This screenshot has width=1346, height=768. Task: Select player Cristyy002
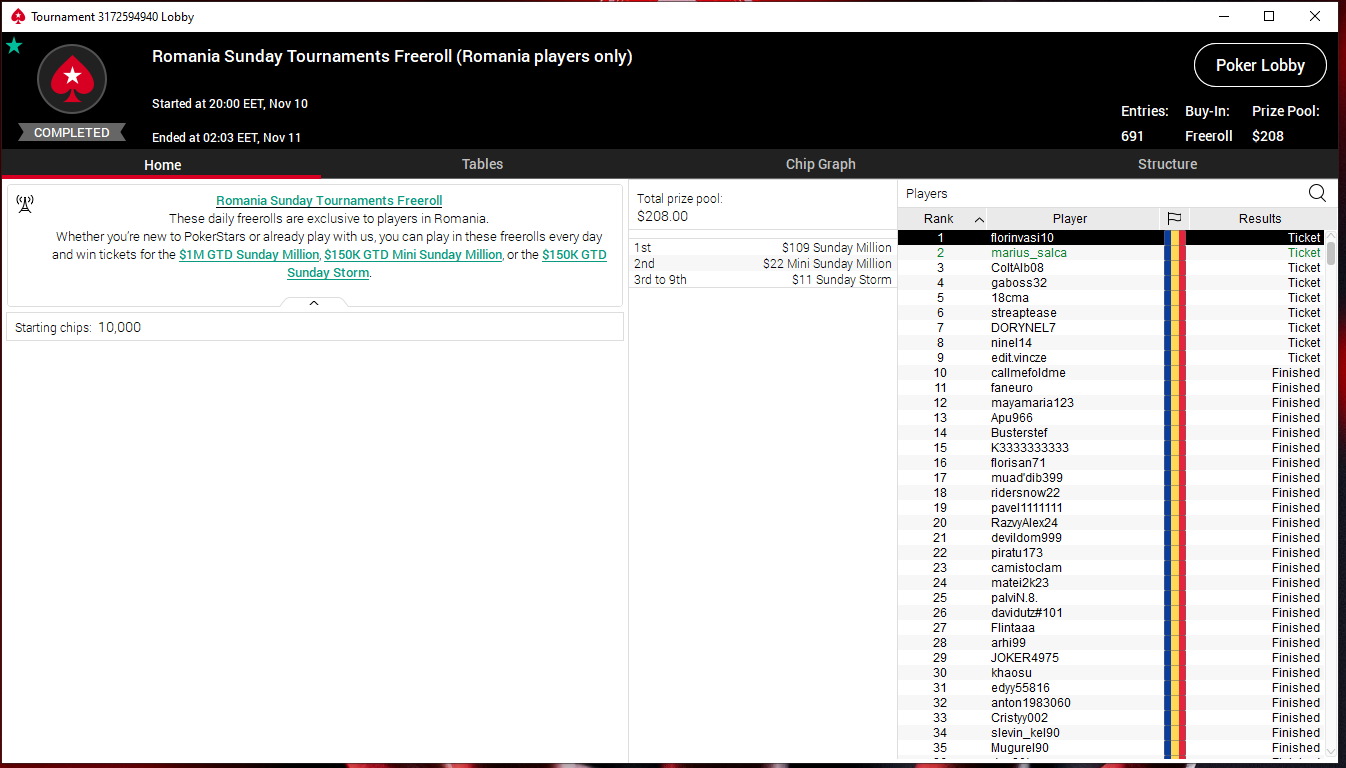[1111, 718]
